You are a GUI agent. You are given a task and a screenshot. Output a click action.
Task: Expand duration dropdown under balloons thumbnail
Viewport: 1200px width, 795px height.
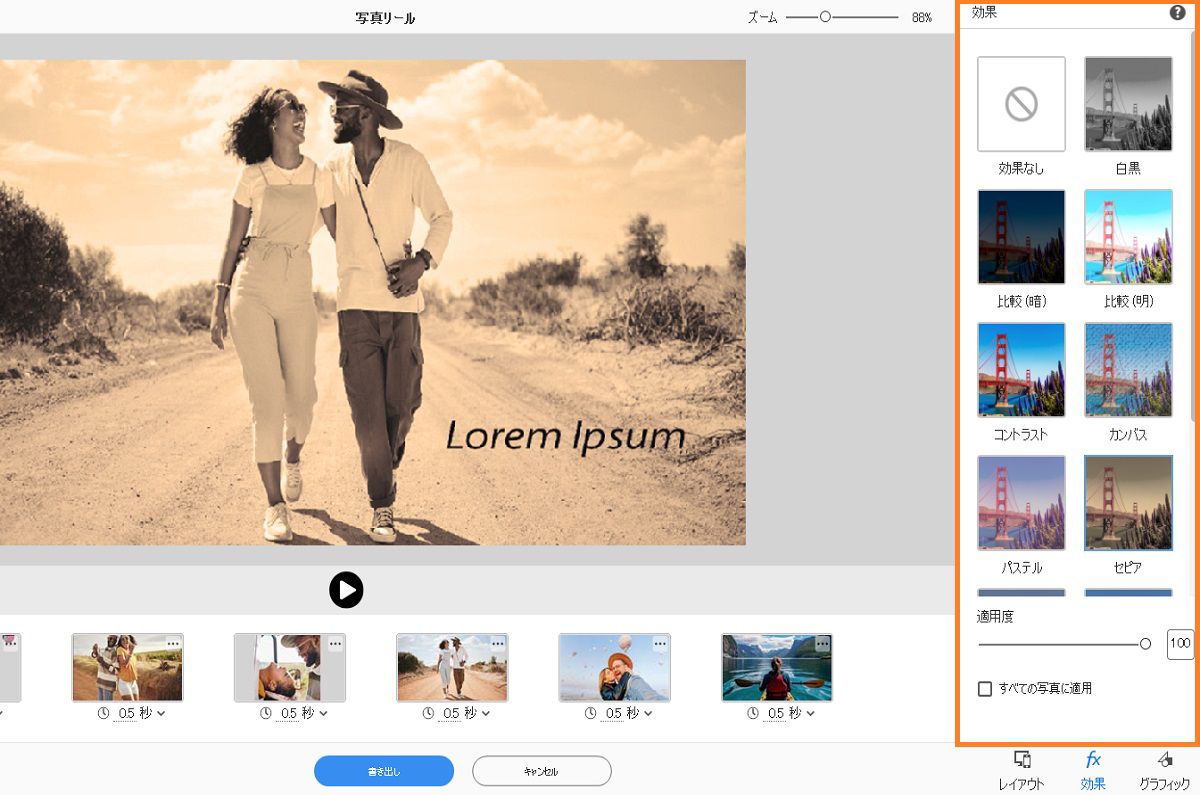pyautogui.click(x=648, y=714)
